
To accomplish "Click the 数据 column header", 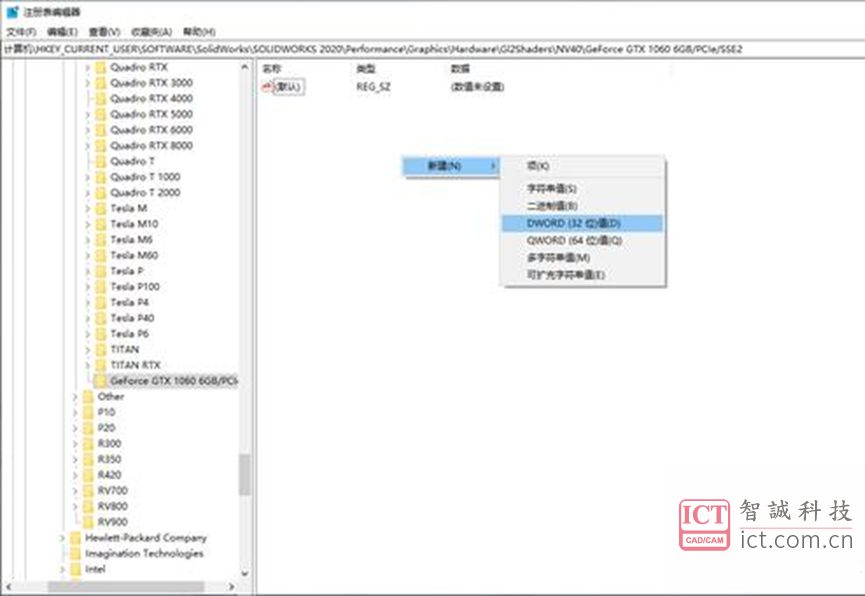I will pos(460,68).
